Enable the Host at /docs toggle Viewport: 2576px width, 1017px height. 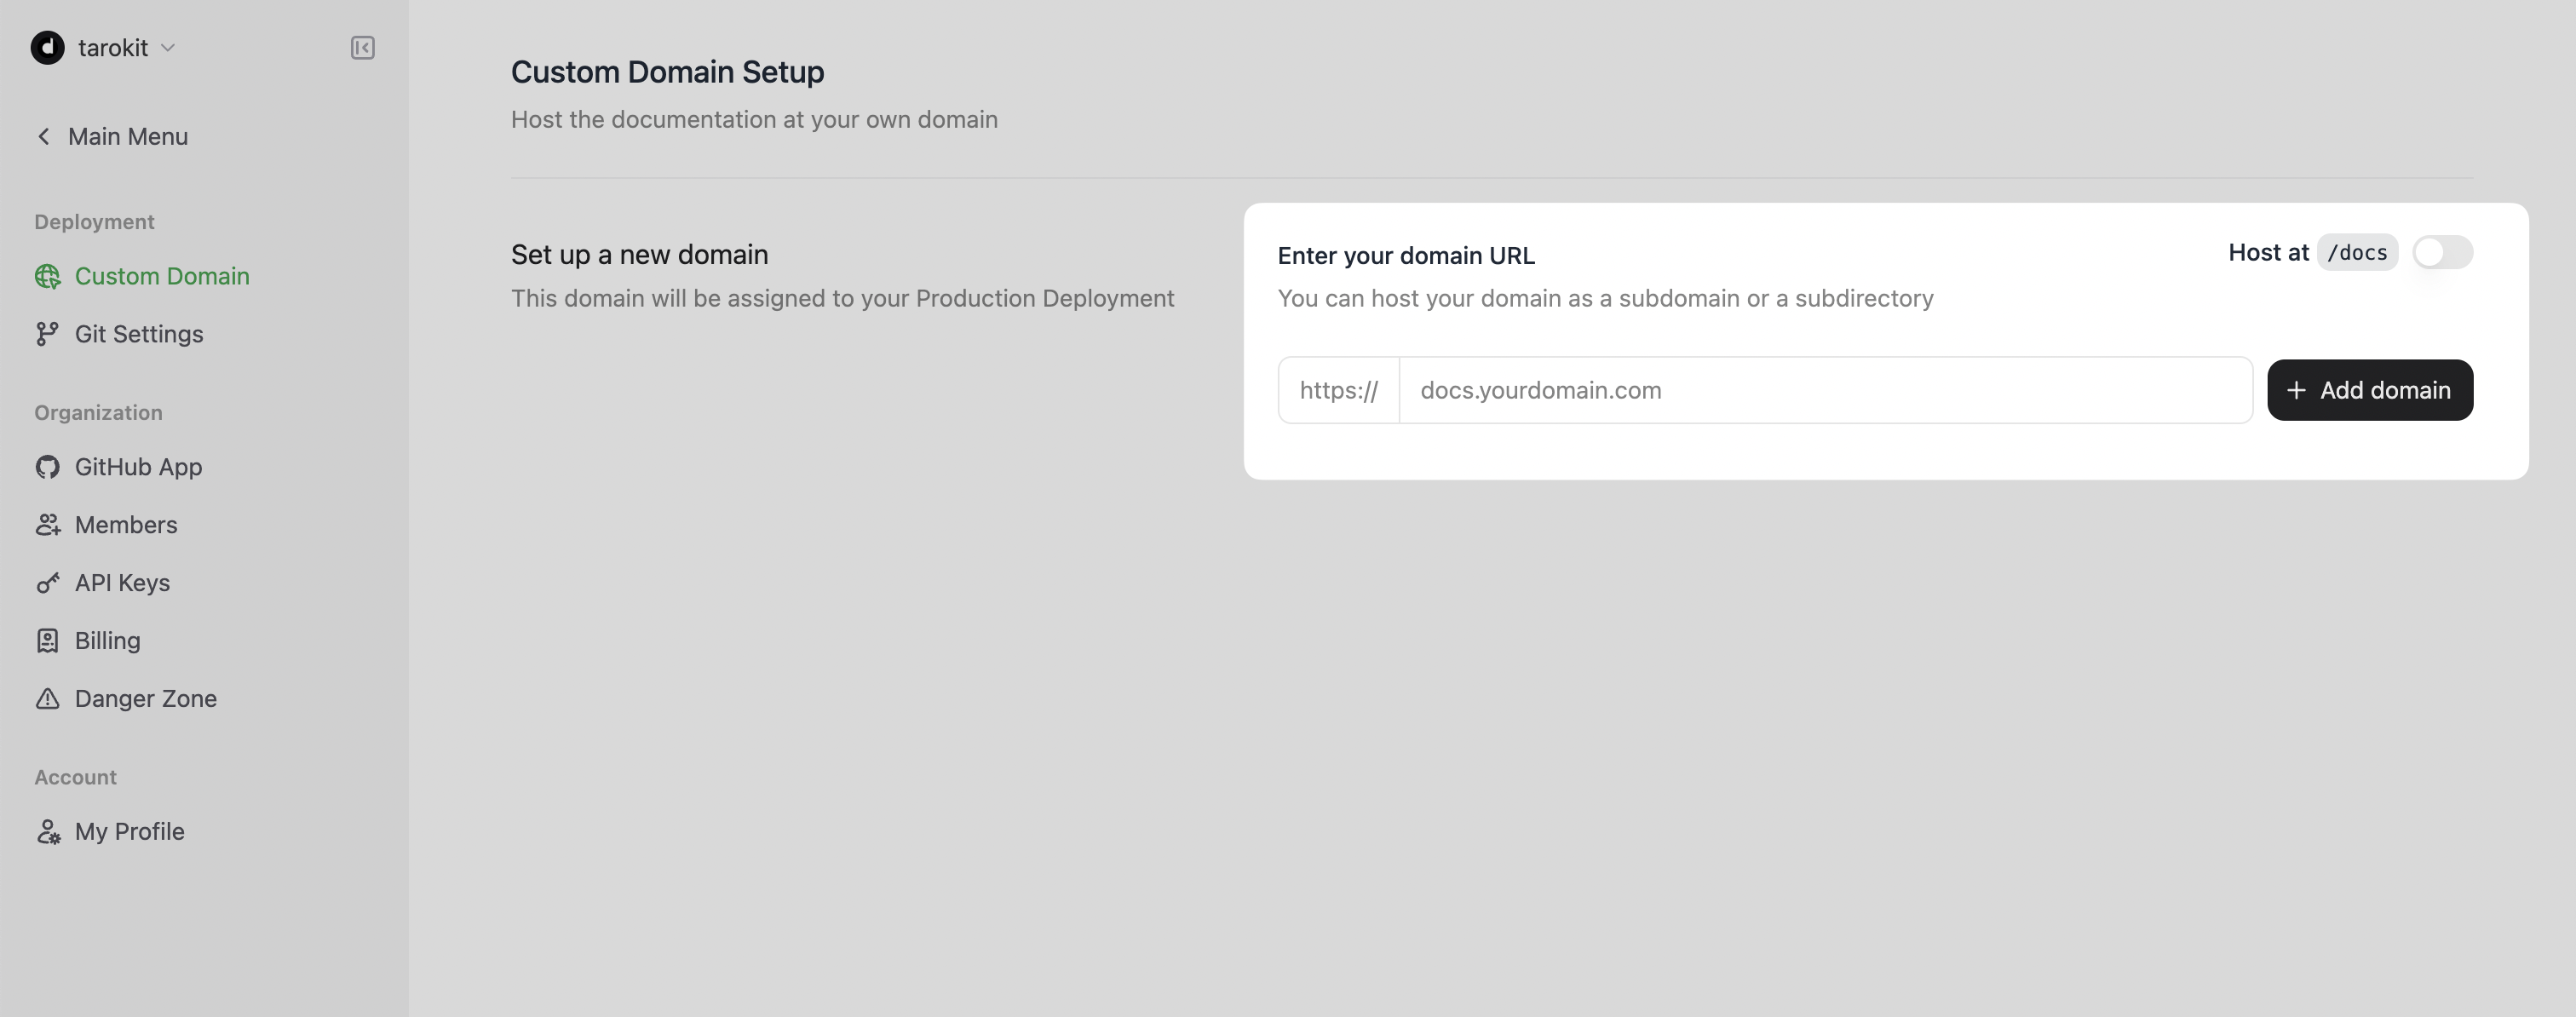click(x=2442, y=252)
